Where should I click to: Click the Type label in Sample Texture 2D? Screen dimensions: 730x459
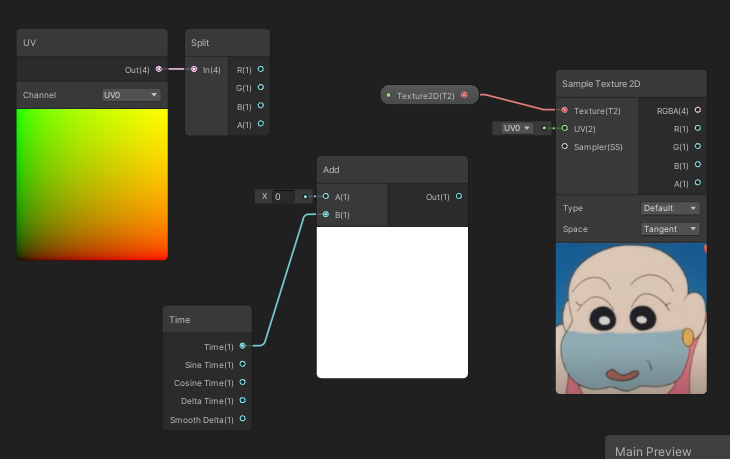click(x=573, y=208)
